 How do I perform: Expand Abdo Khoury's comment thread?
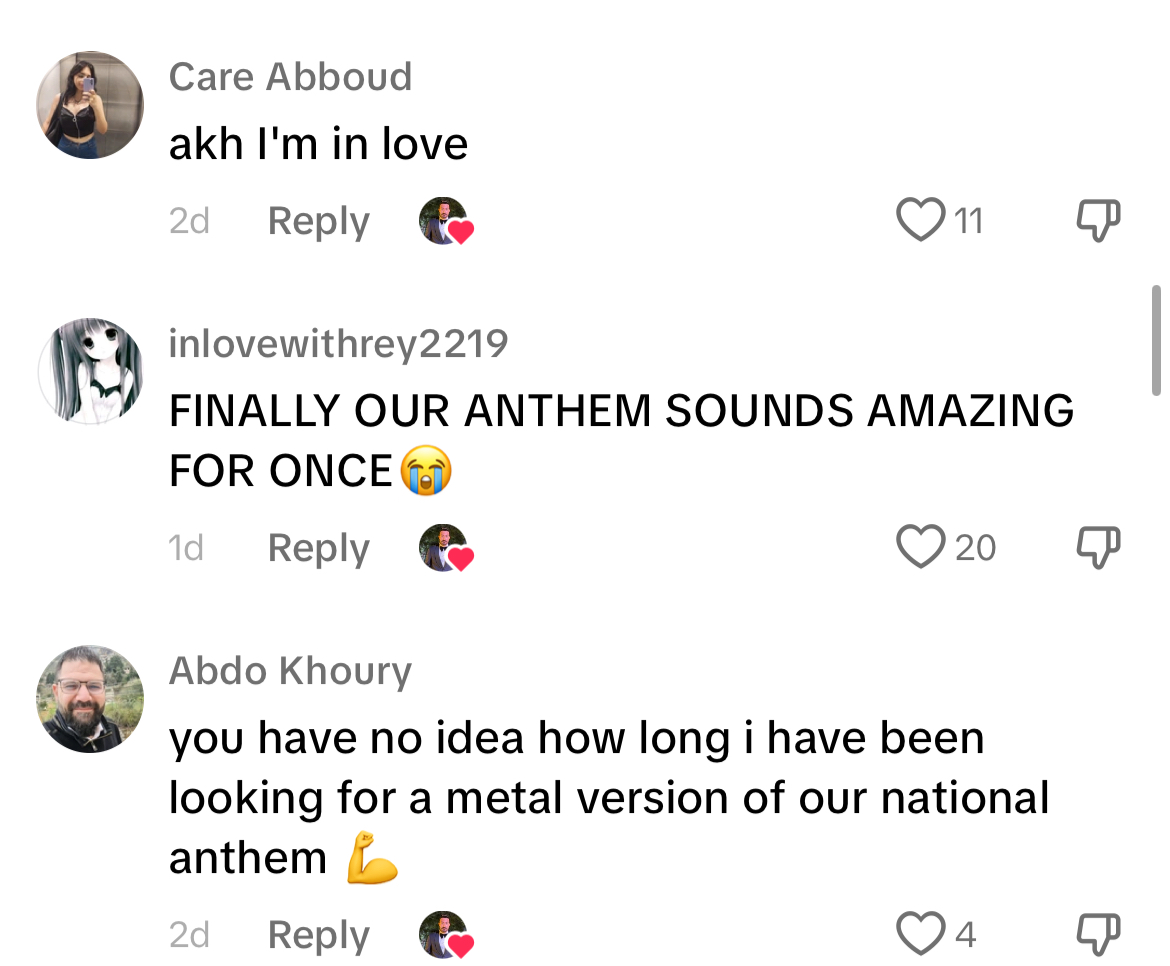318,933
